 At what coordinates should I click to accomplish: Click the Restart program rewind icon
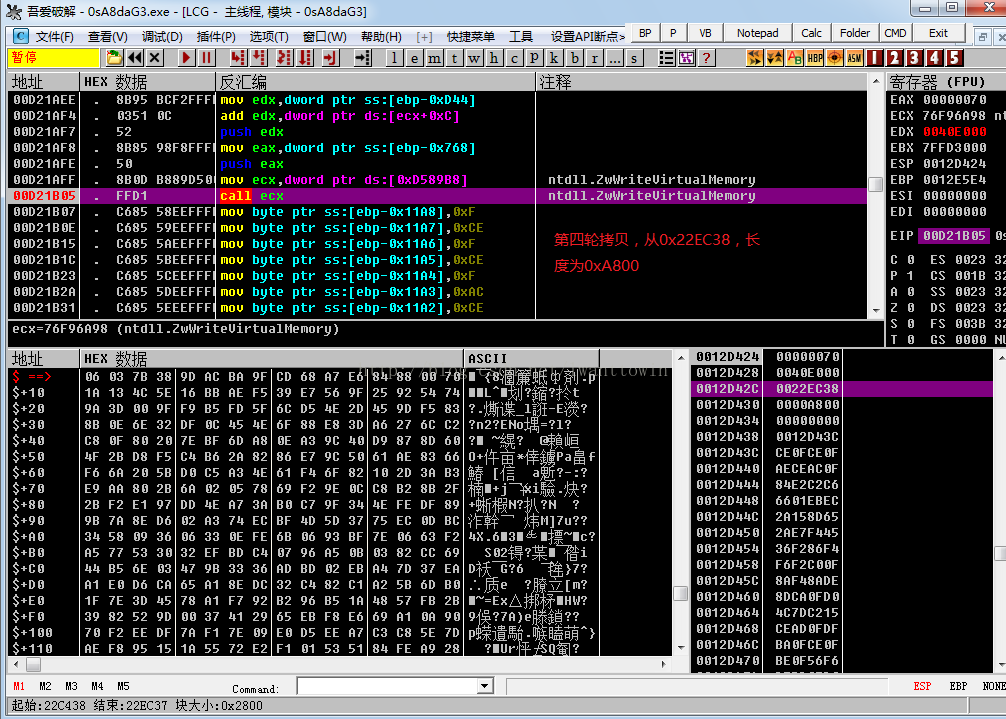pyautogui.click(x=135, y=58)
